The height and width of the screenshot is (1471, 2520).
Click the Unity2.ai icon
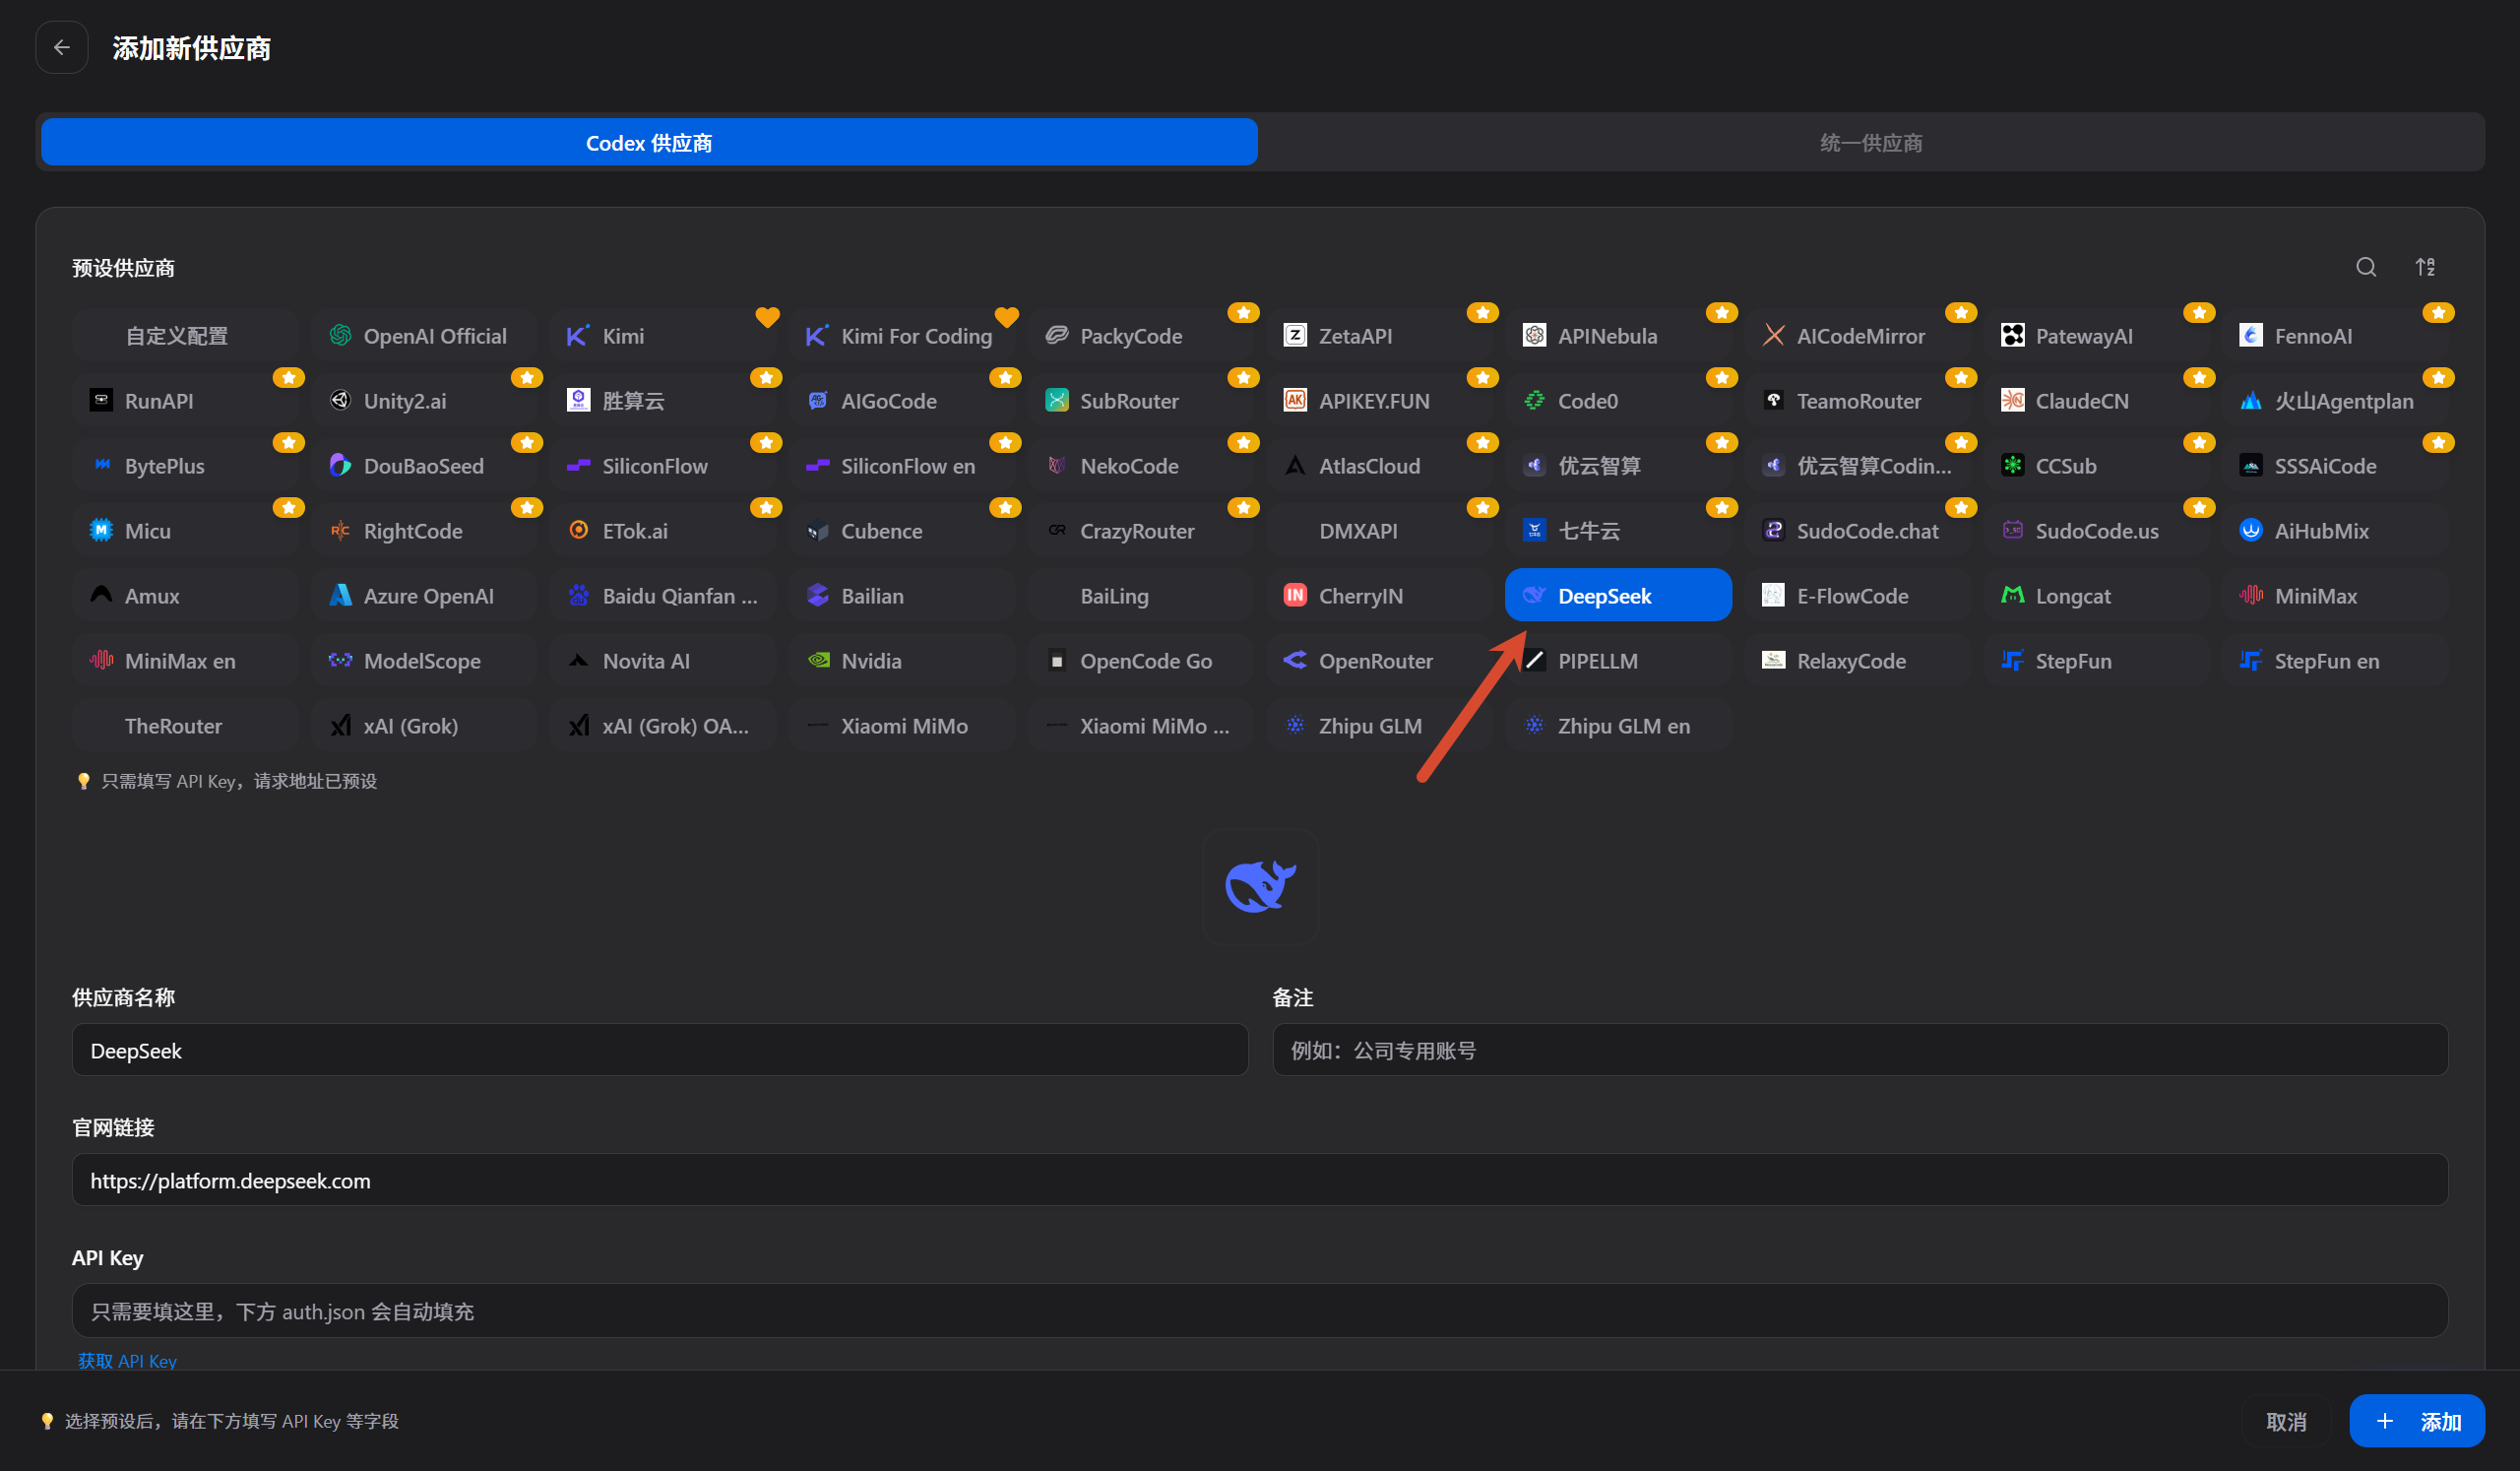point(340,401)
